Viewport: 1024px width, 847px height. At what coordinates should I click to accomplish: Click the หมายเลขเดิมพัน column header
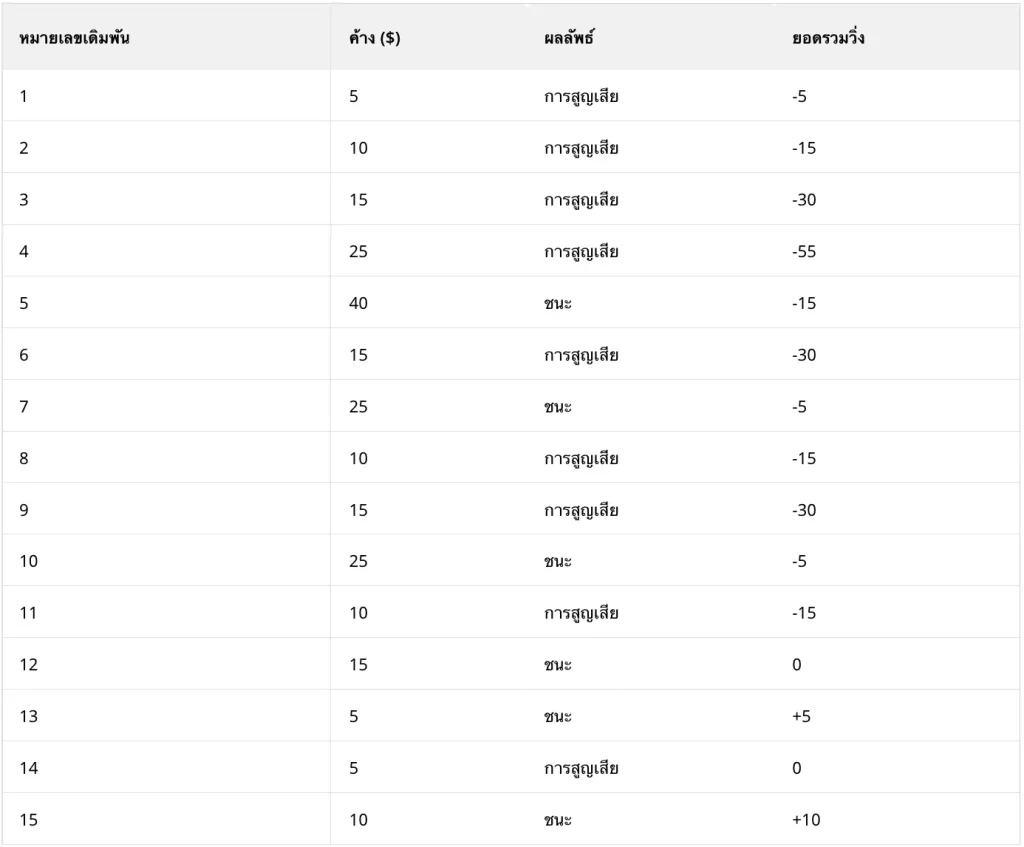coord(75,39)
